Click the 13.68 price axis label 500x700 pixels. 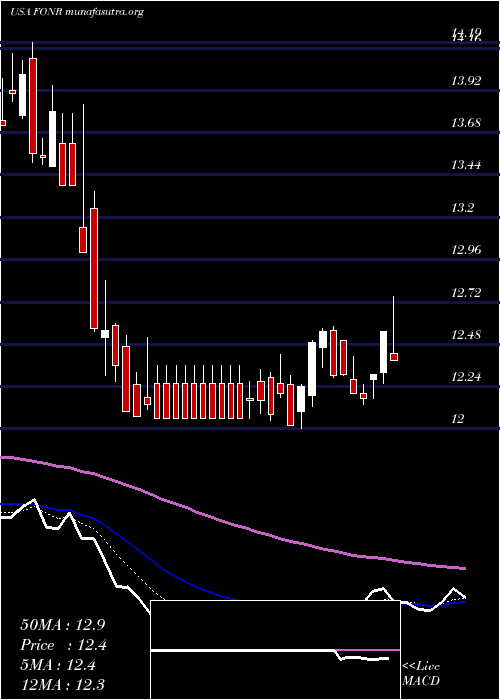click(466, 123)
